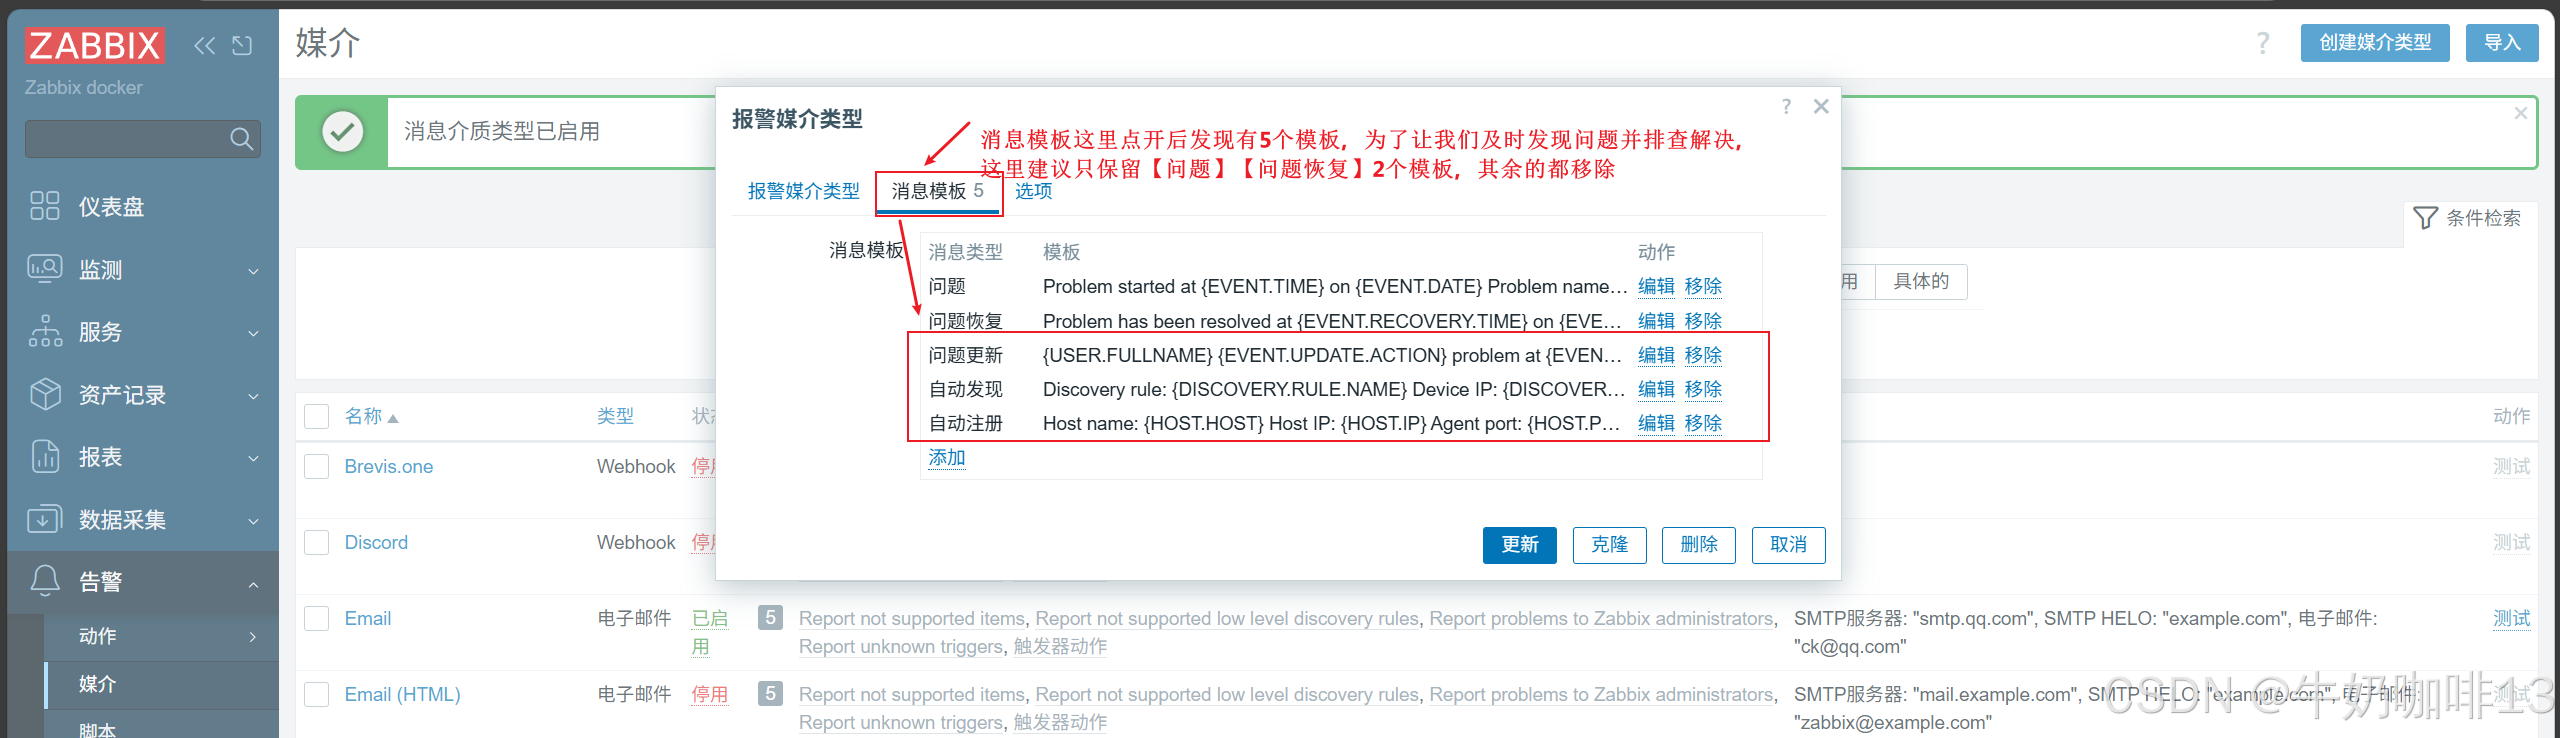The width and height of the screenshot is (2560, 738).
Task: Click the 数据采集 data collection icon
Action: coord(45,519)
